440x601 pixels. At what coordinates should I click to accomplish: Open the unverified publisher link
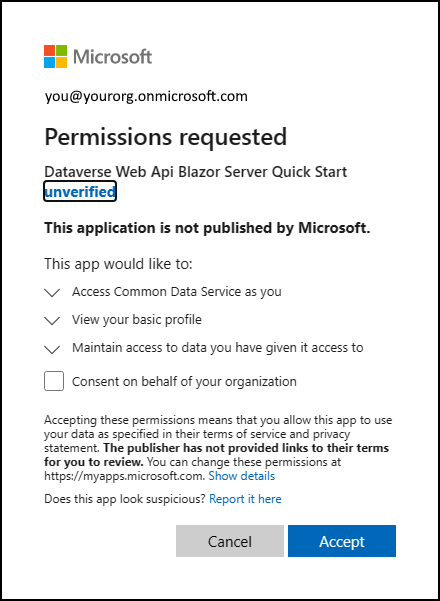pyautogui.click(x=80, y=191)
